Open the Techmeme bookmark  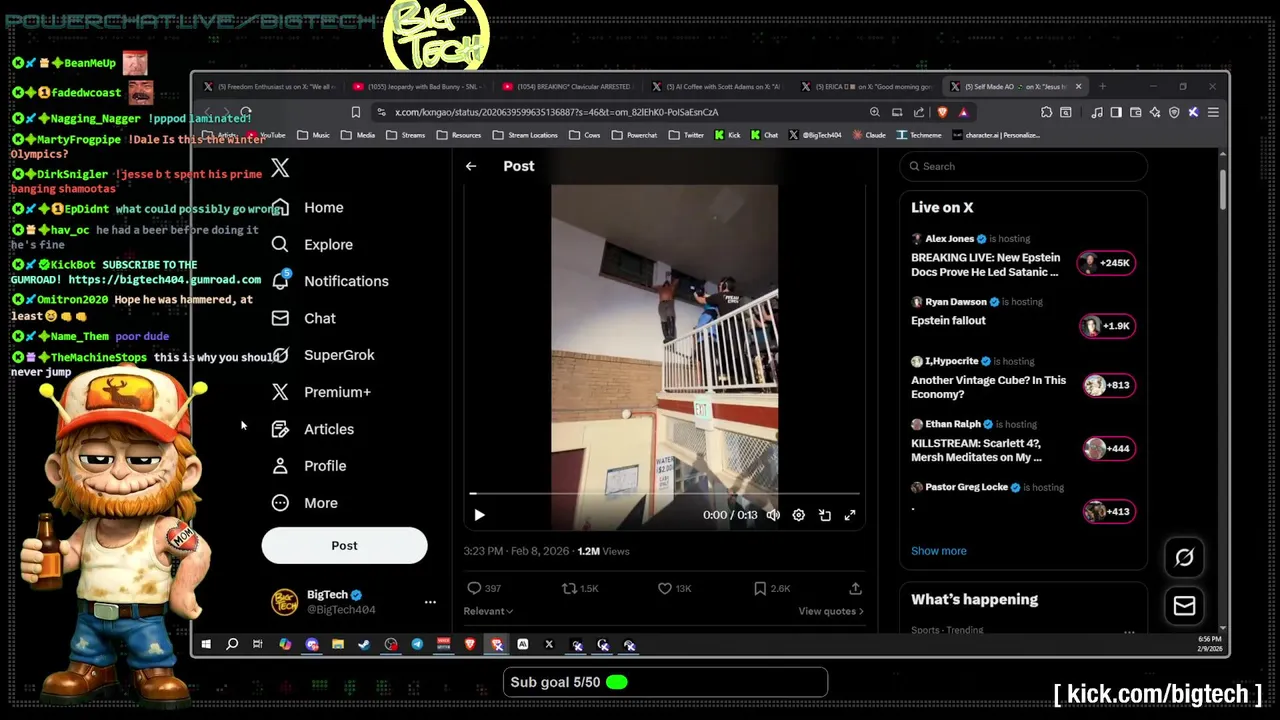tap(919, 135)
